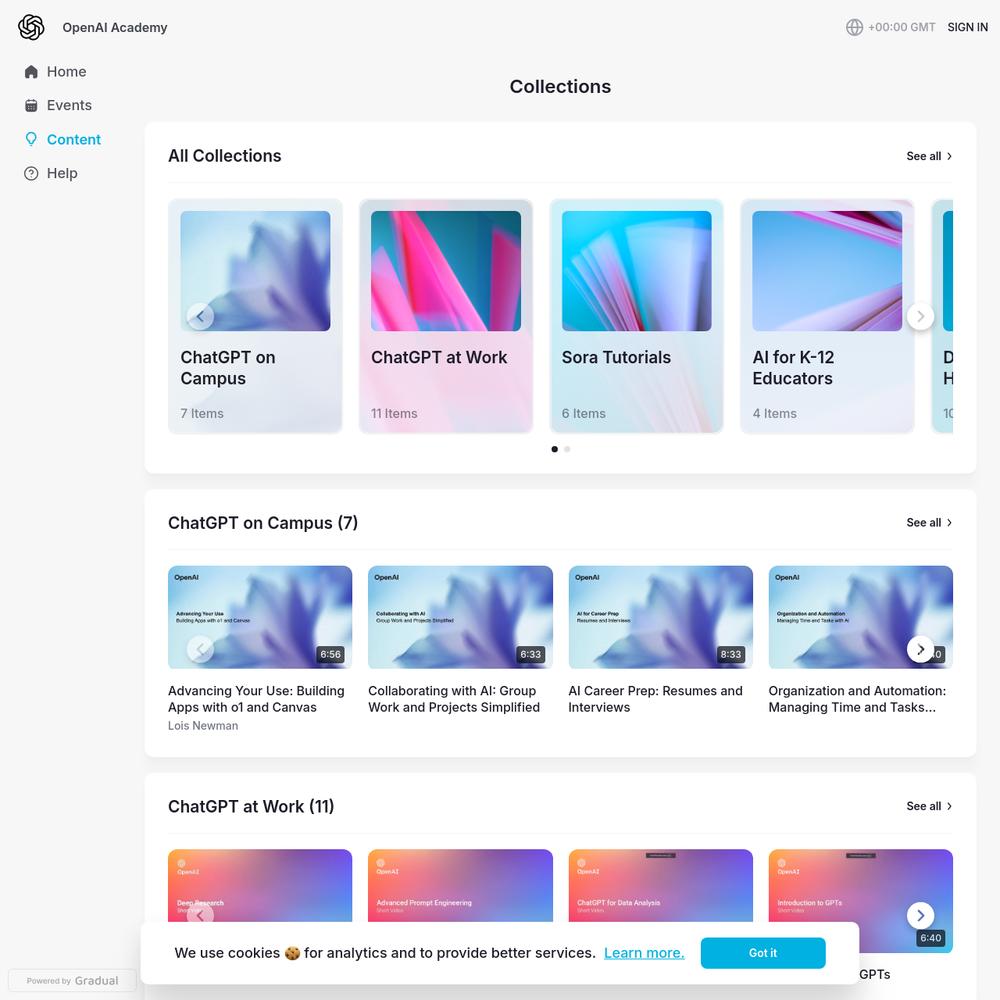This screenshot has height=1000, width=1000.
Task: Click the See all chevron in ChatGPT on Campus
Action: [x=949, y=522]
